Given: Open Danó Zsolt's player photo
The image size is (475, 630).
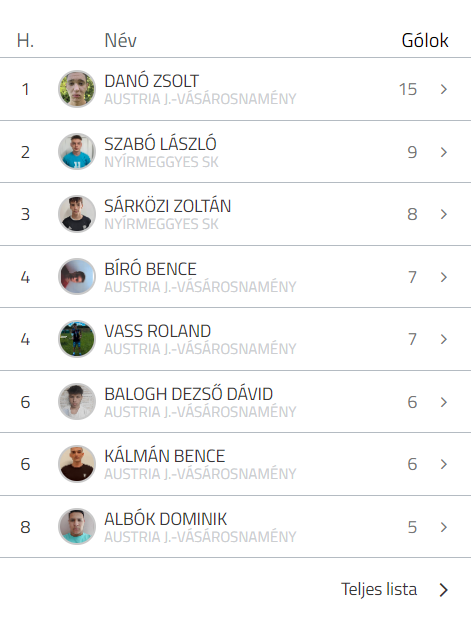Looking at the screenshot, I should [77, 89].
